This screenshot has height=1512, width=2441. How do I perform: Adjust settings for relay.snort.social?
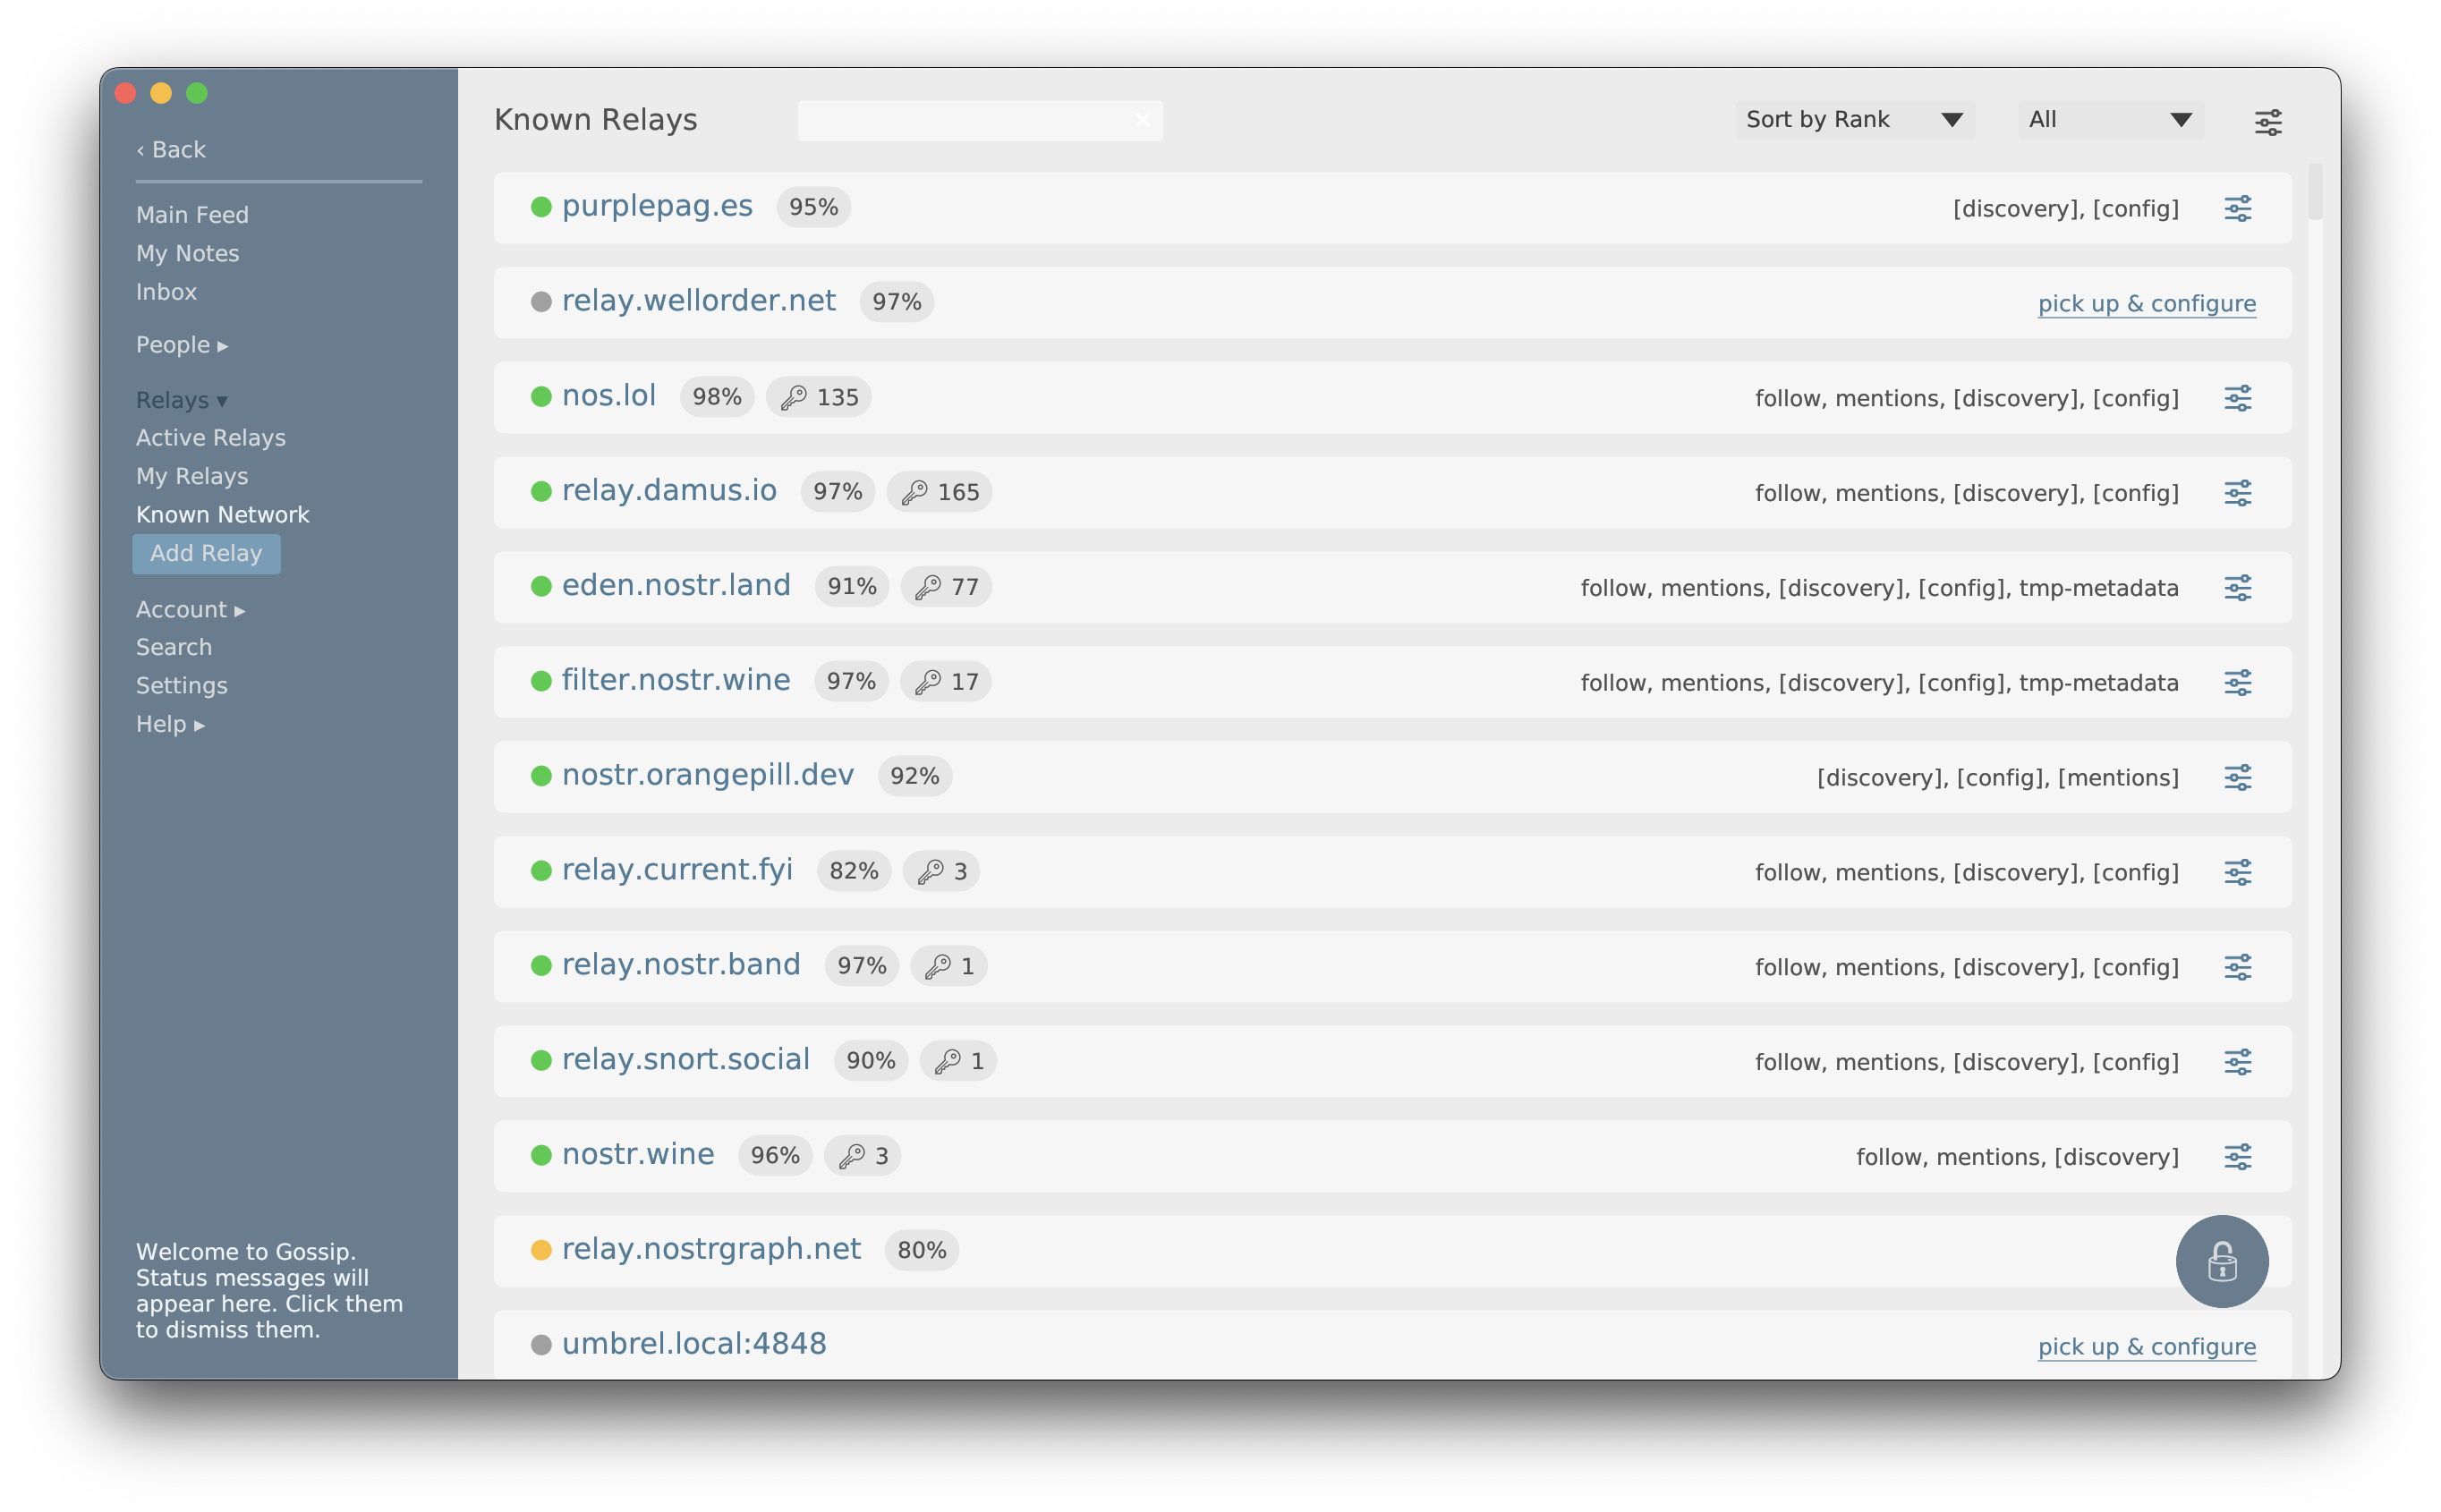click(2238, 1061)
